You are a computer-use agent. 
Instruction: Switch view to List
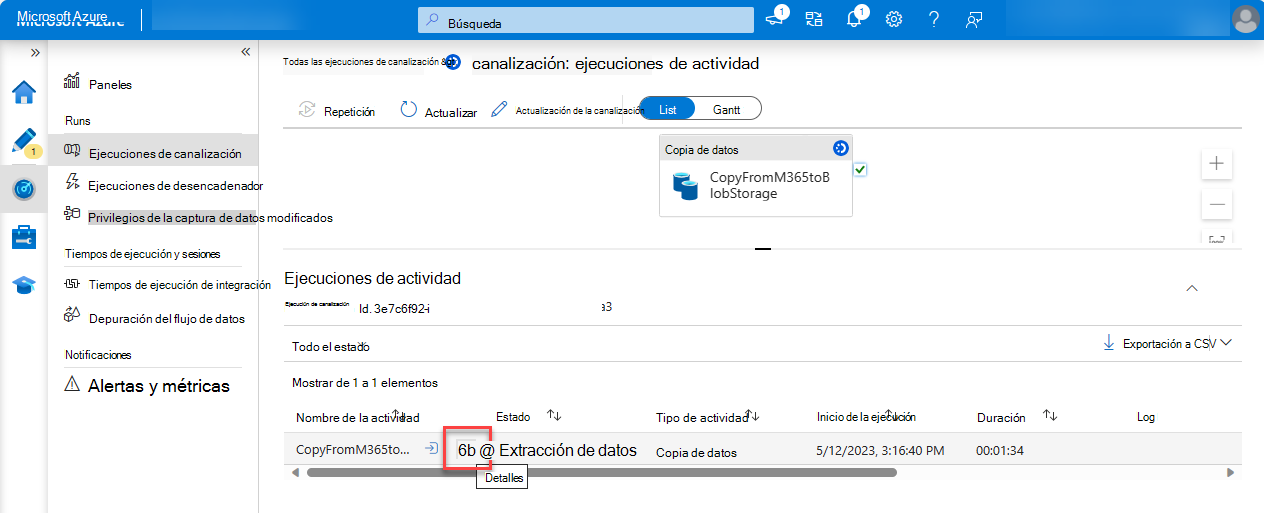(x=668, y=109)
